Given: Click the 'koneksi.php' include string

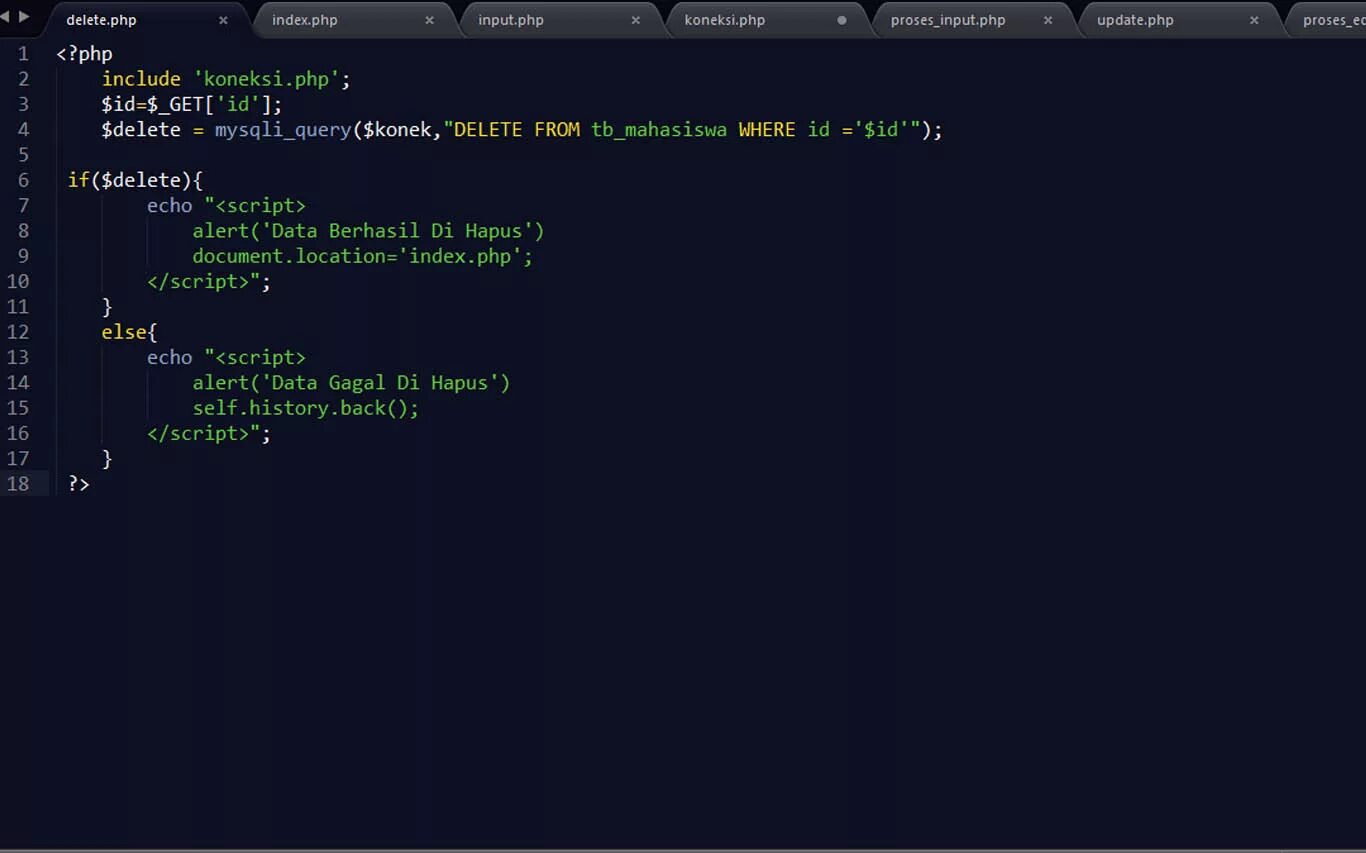Looking at the screenshot, I should tap(267, 79).
